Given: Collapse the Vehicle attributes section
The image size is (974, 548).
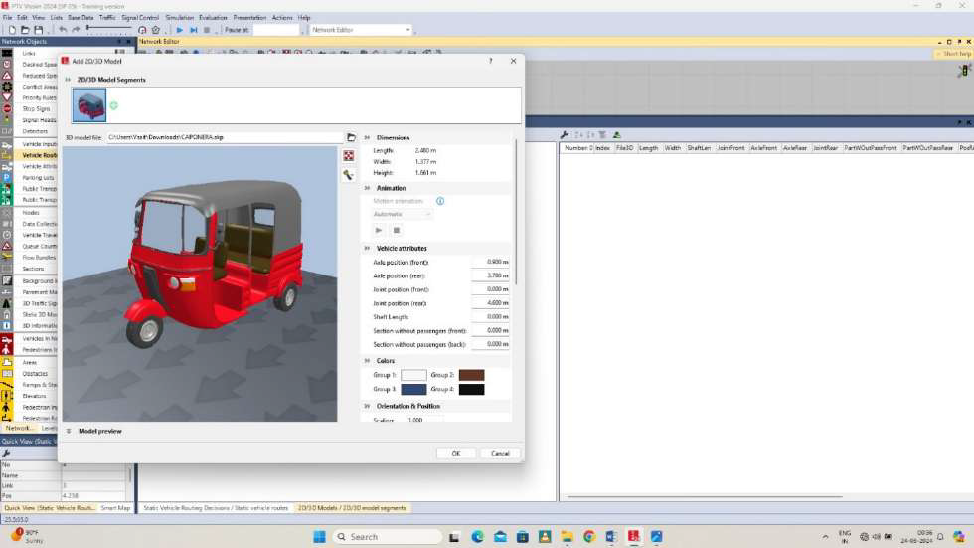Looking at the screenshot, I should click(367, 248).
